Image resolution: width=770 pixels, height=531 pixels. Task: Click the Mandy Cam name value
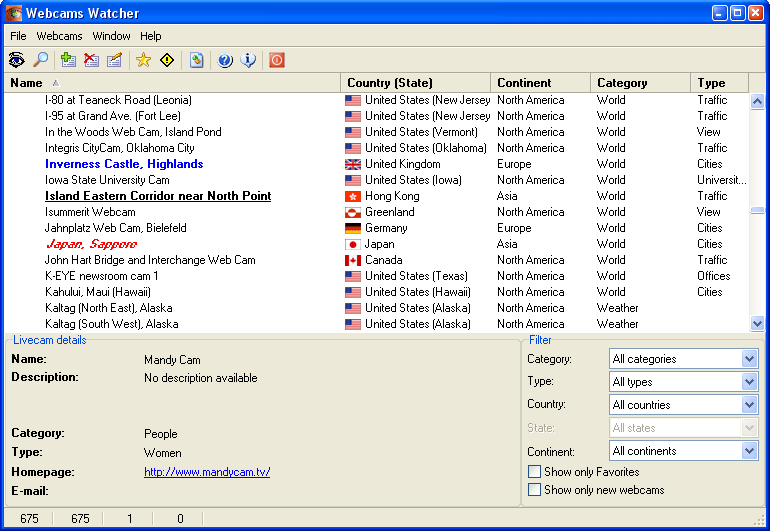[172, 360]
